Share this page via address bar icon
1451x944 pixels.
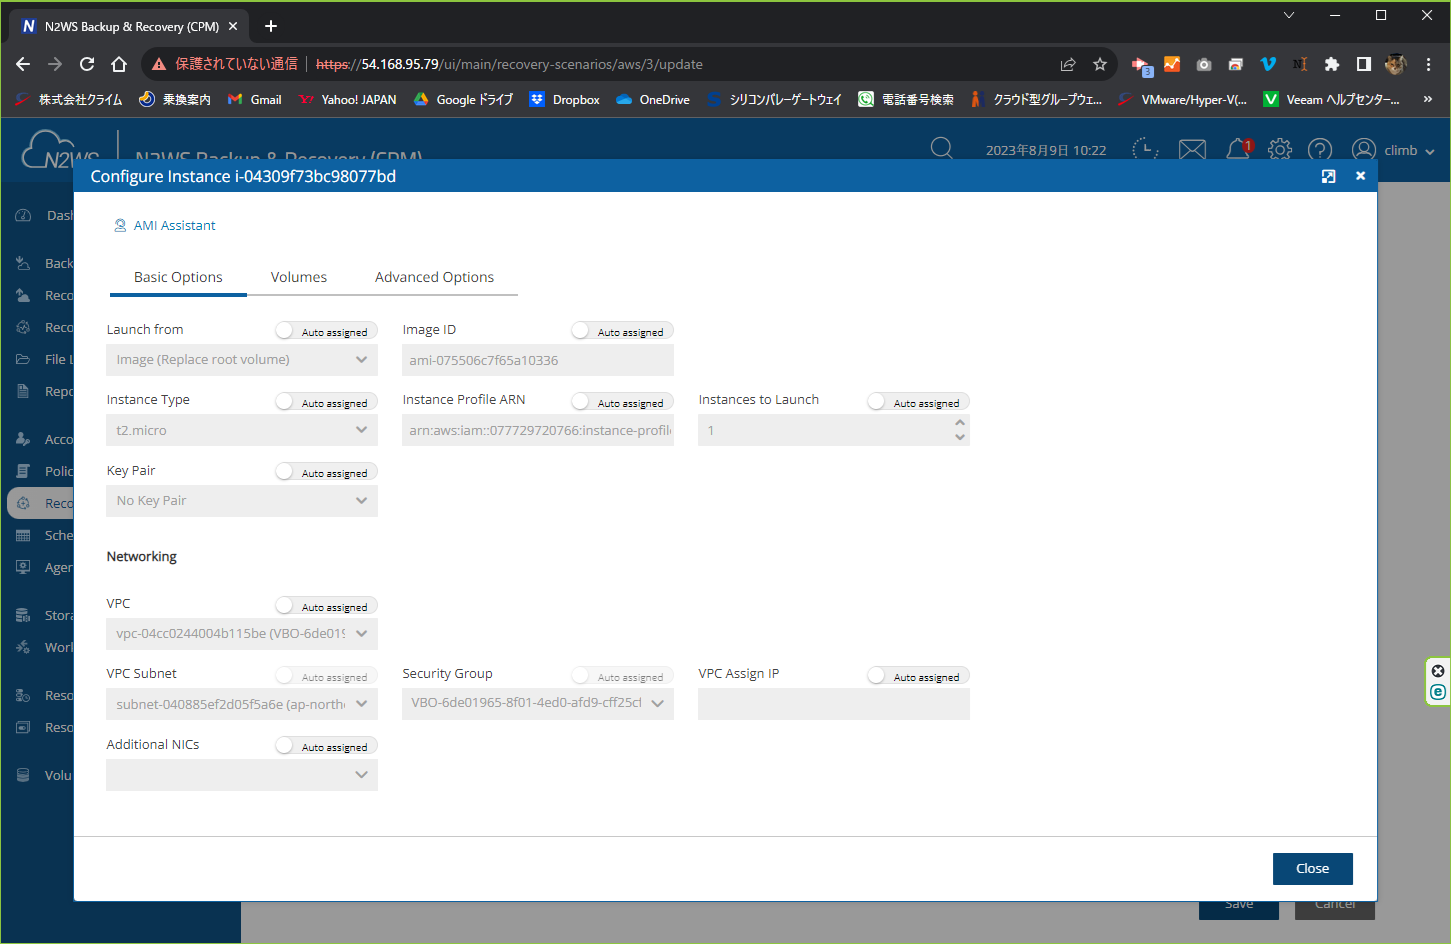[1068, 64]
